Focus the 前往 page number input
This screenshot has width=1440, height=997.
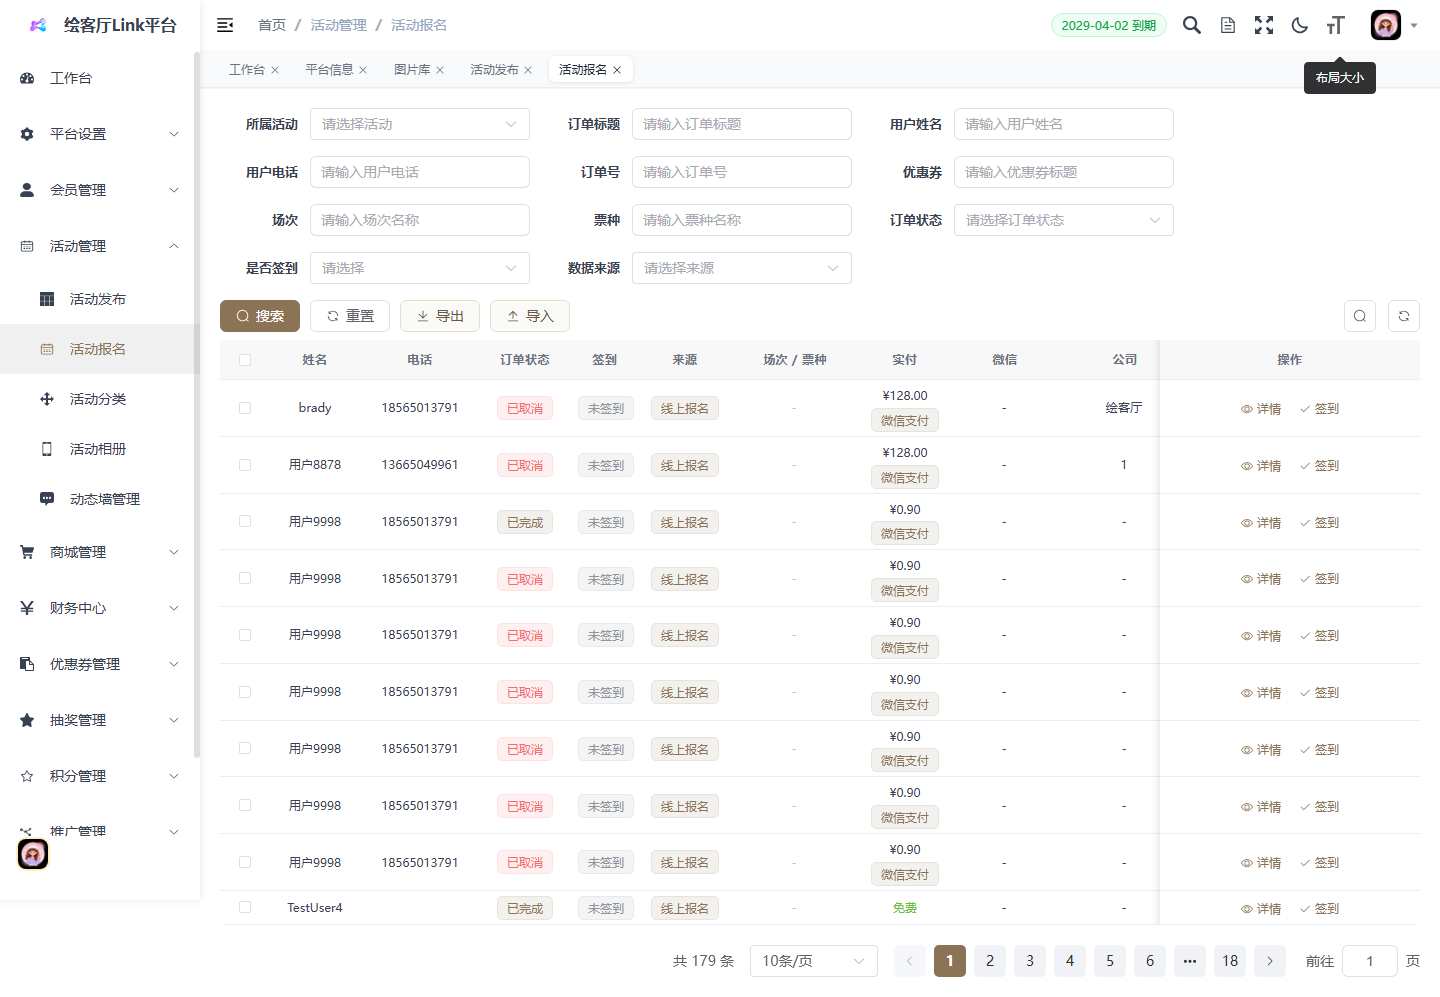(1370, 961)
